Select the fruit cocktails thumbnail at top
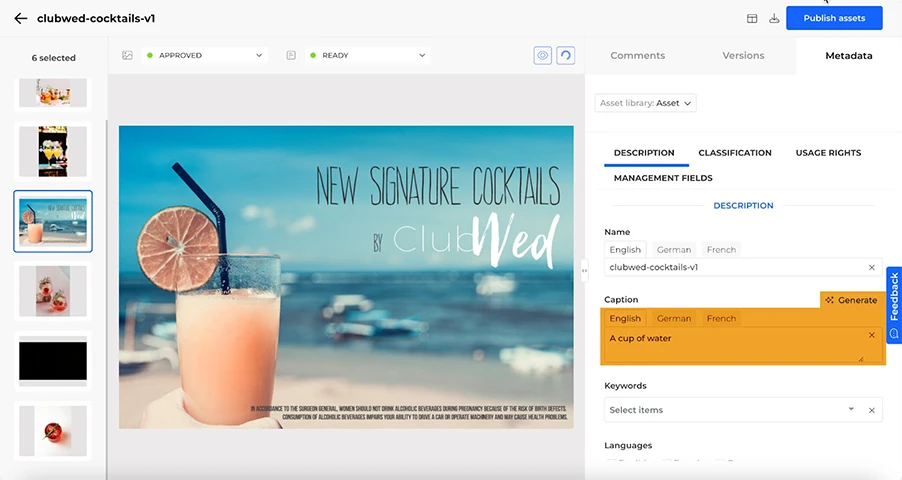The height and width of the screenshot is (480, 902). pos(53,93)
